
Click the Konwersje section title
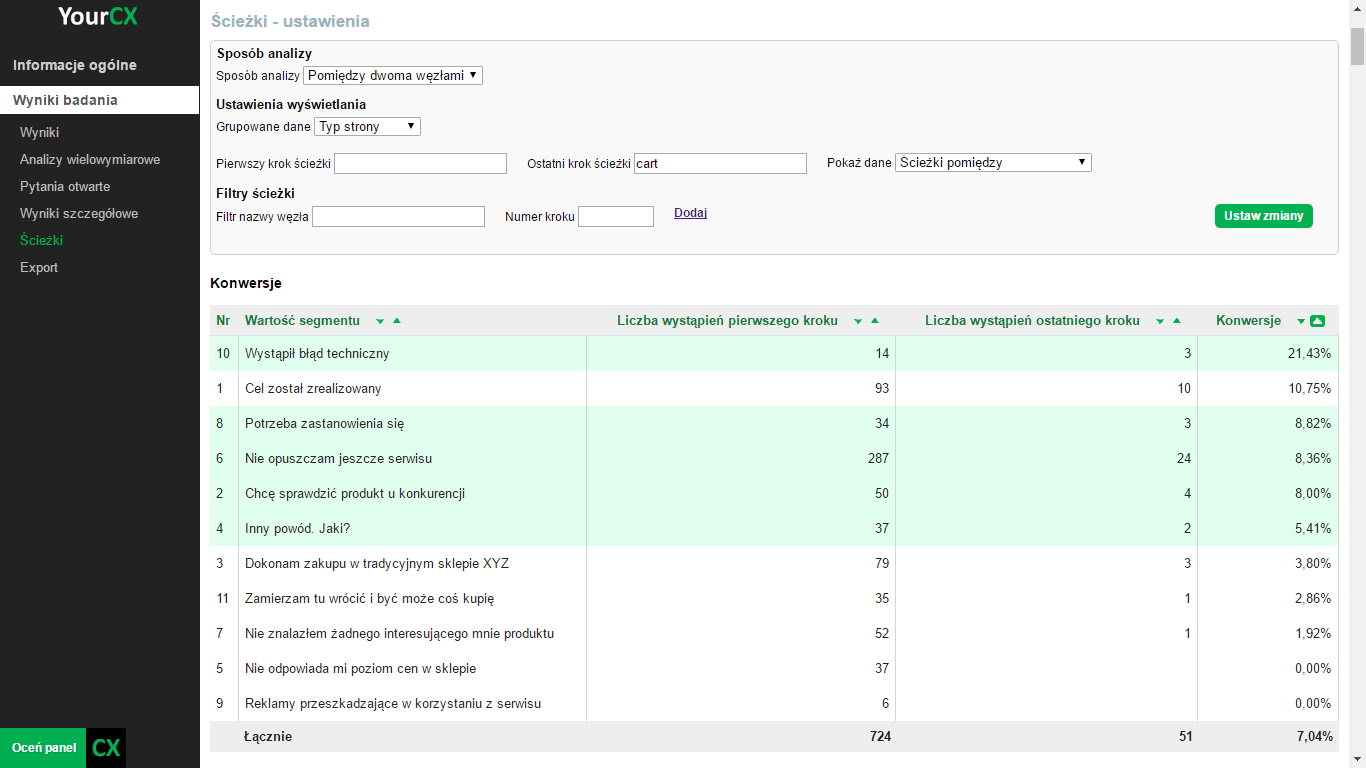tap(246, 283)
